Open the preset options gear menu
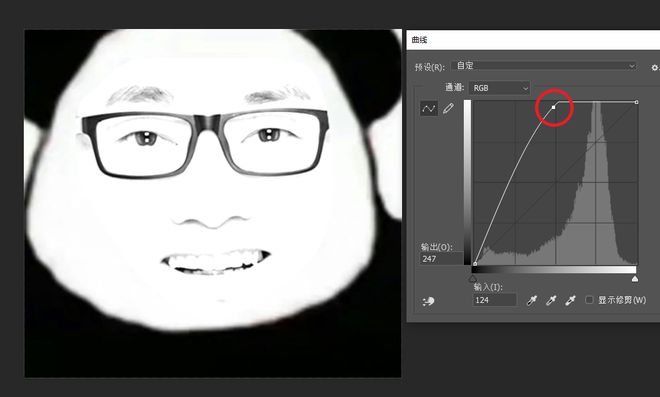This screenshot has width=660, height=397. pyautogui.click(x=655, y=67)
